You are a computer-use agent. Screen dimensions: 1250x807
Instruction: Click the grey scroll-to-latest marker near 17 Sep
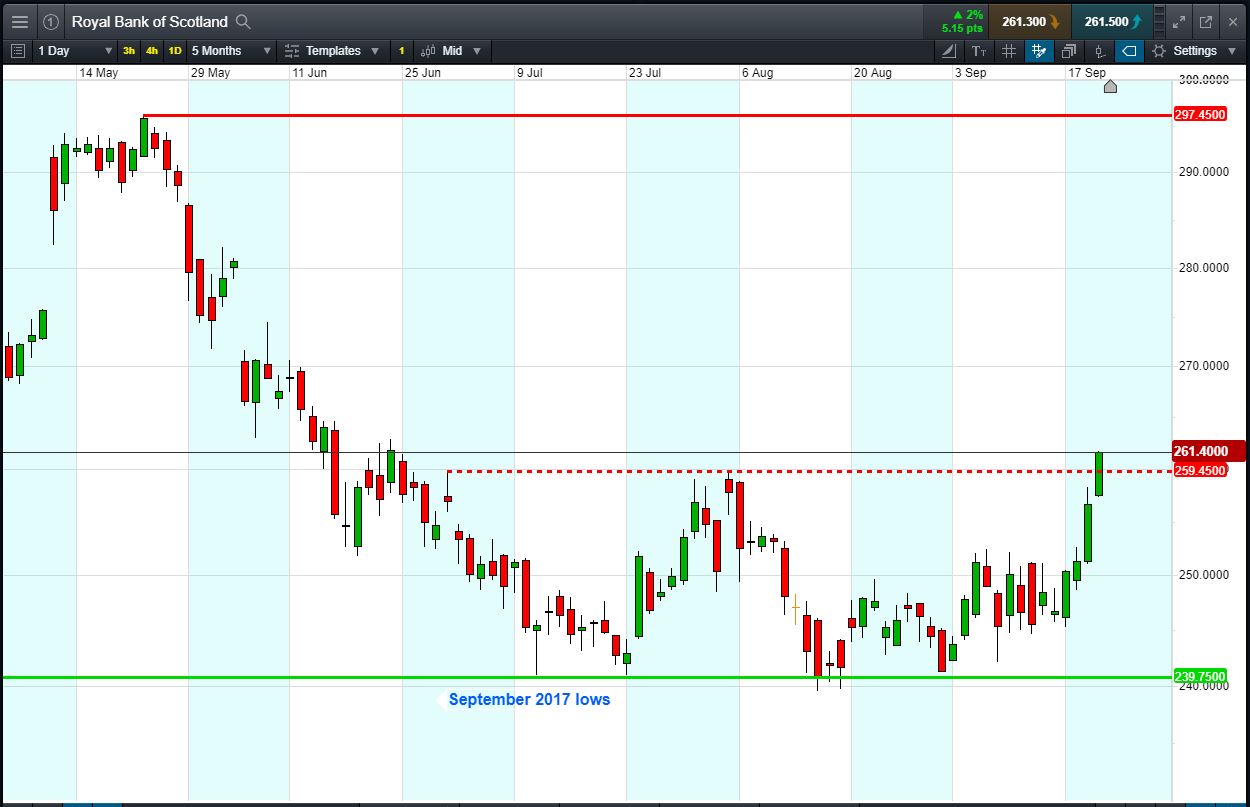tap(1110, 86)
